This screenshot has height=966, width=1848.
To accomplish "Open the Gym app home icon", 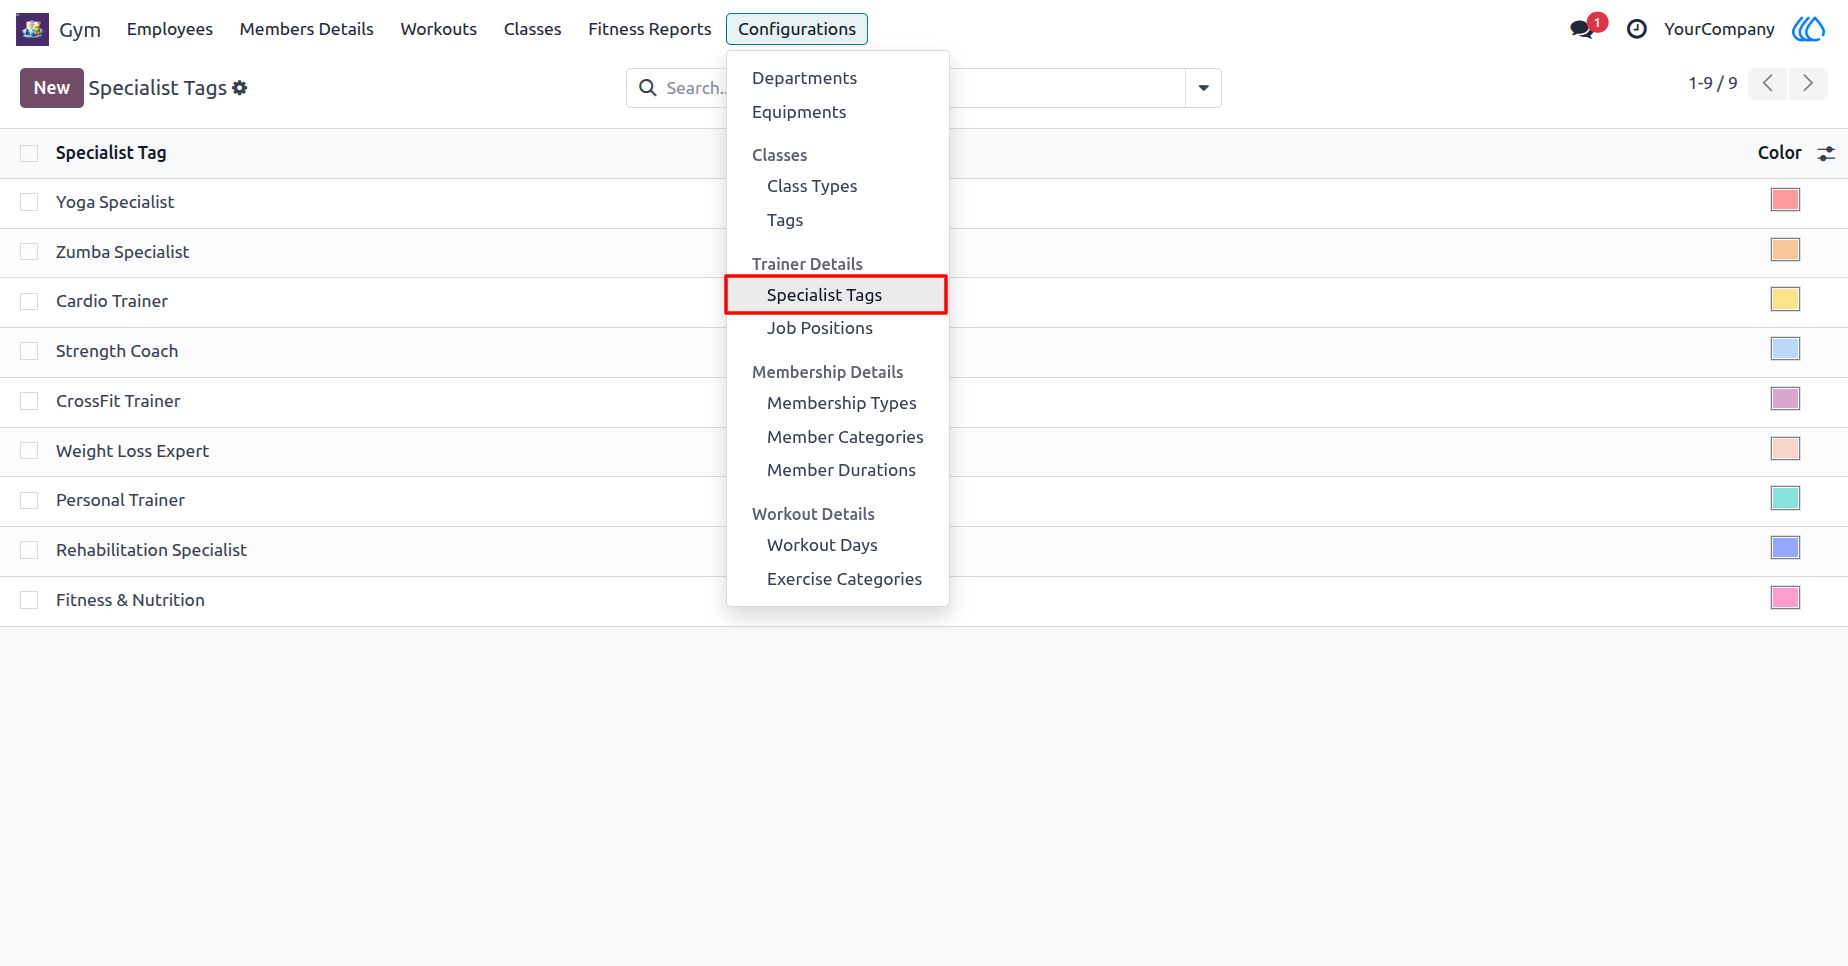I will pyautogui.click(x=32, y=29).
